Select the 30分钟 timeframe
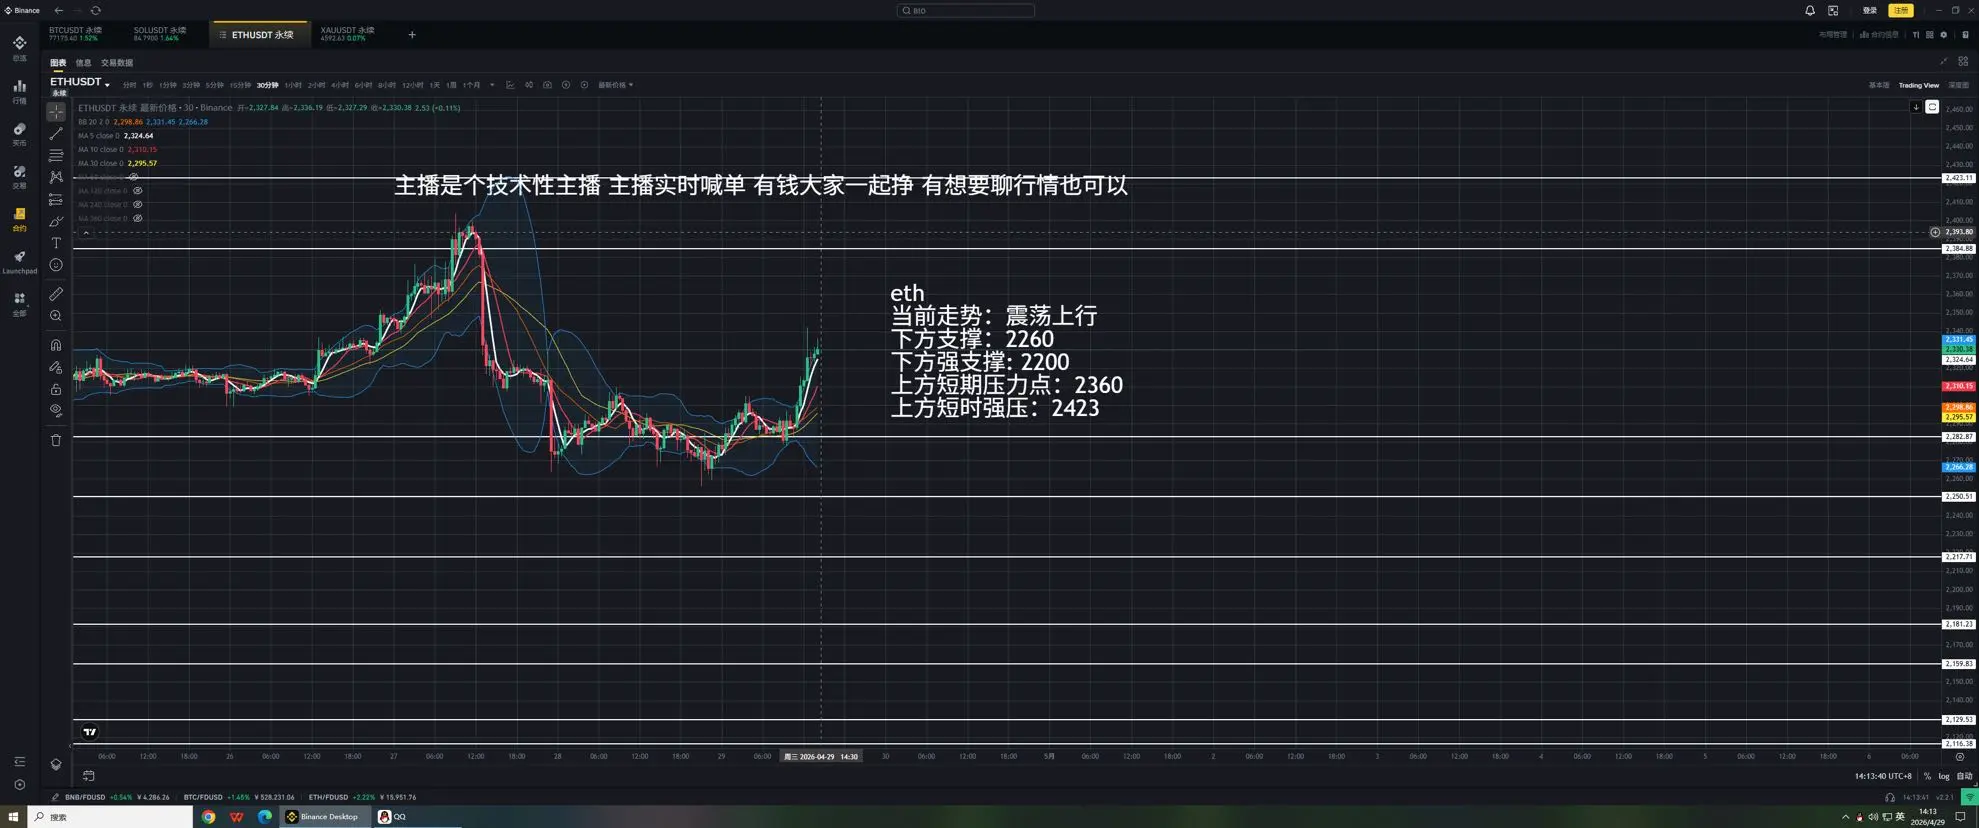1979x828 pixels. pyautogui.click(x=267, y=85)
